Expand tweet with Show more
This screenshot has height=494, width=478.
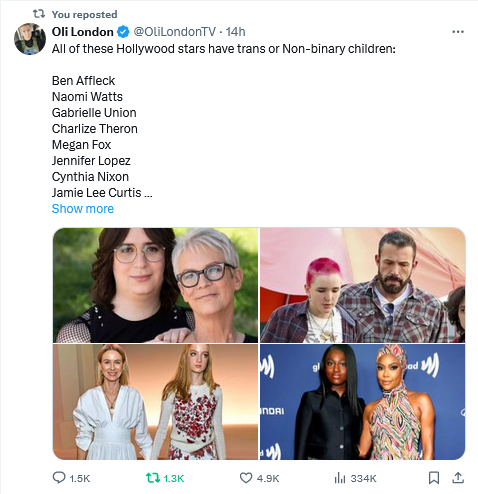[x=83, y=209]
